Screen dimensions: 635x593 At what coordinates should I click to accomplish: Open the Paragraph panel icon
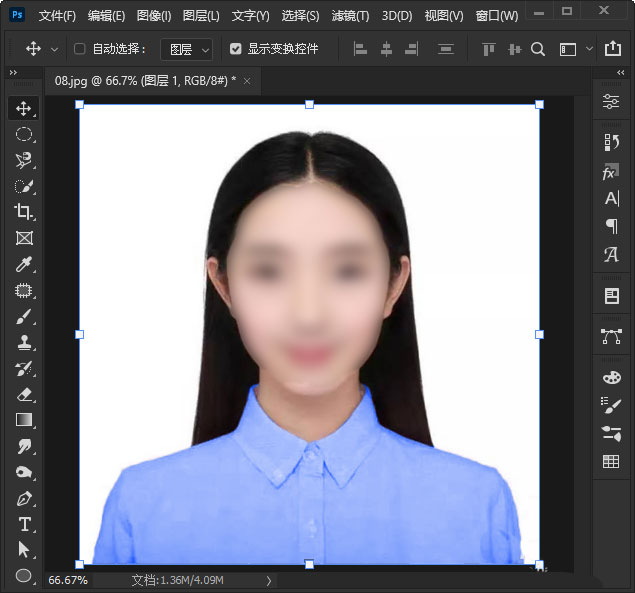[612, 226]
